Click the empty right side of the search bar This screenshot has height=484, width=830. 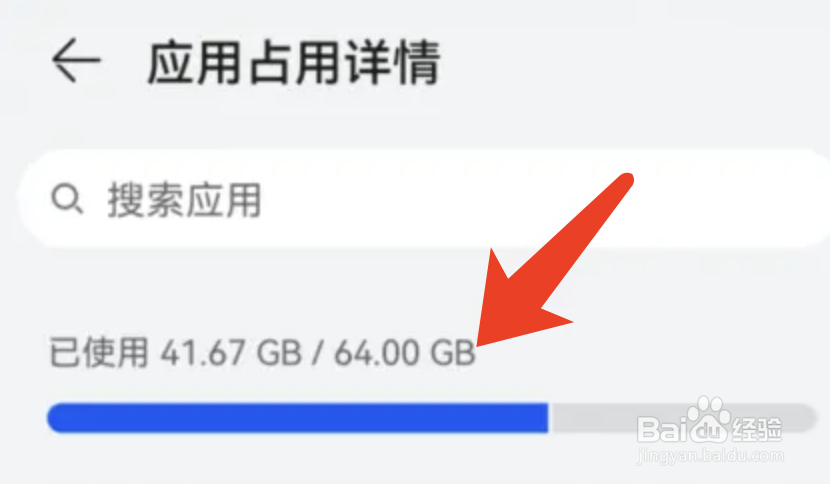tap(545, 199)
